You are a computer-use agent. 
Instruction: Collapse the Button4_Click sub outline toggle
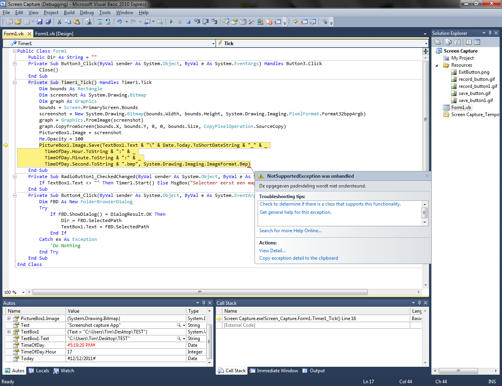click(15, 195)
